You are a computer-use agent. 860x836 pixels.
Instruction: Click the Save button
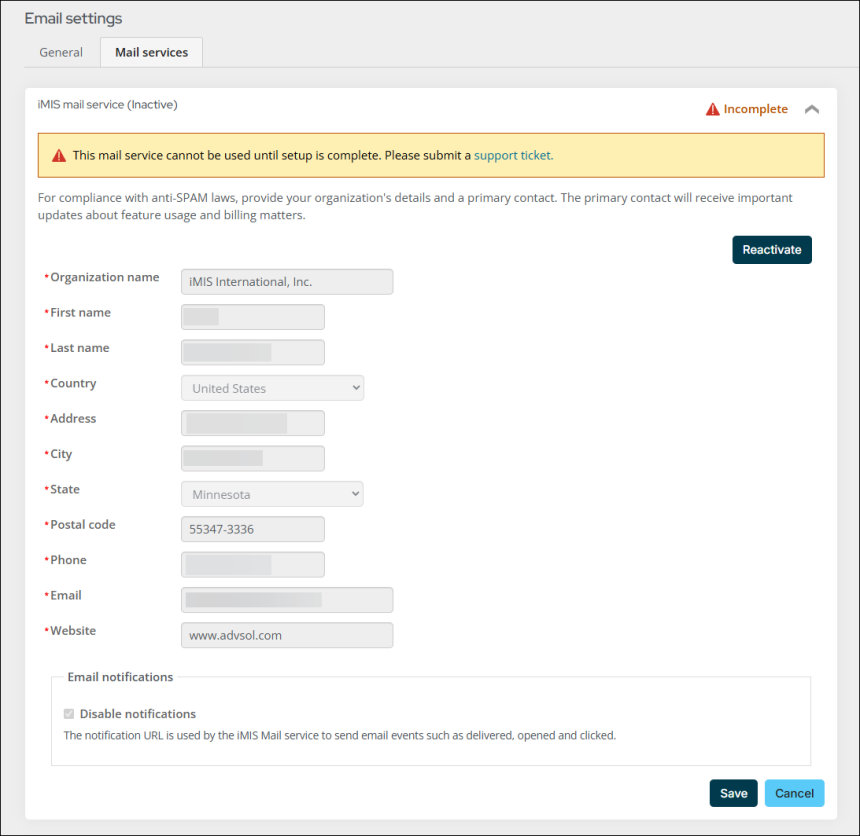tap(733, 792)
